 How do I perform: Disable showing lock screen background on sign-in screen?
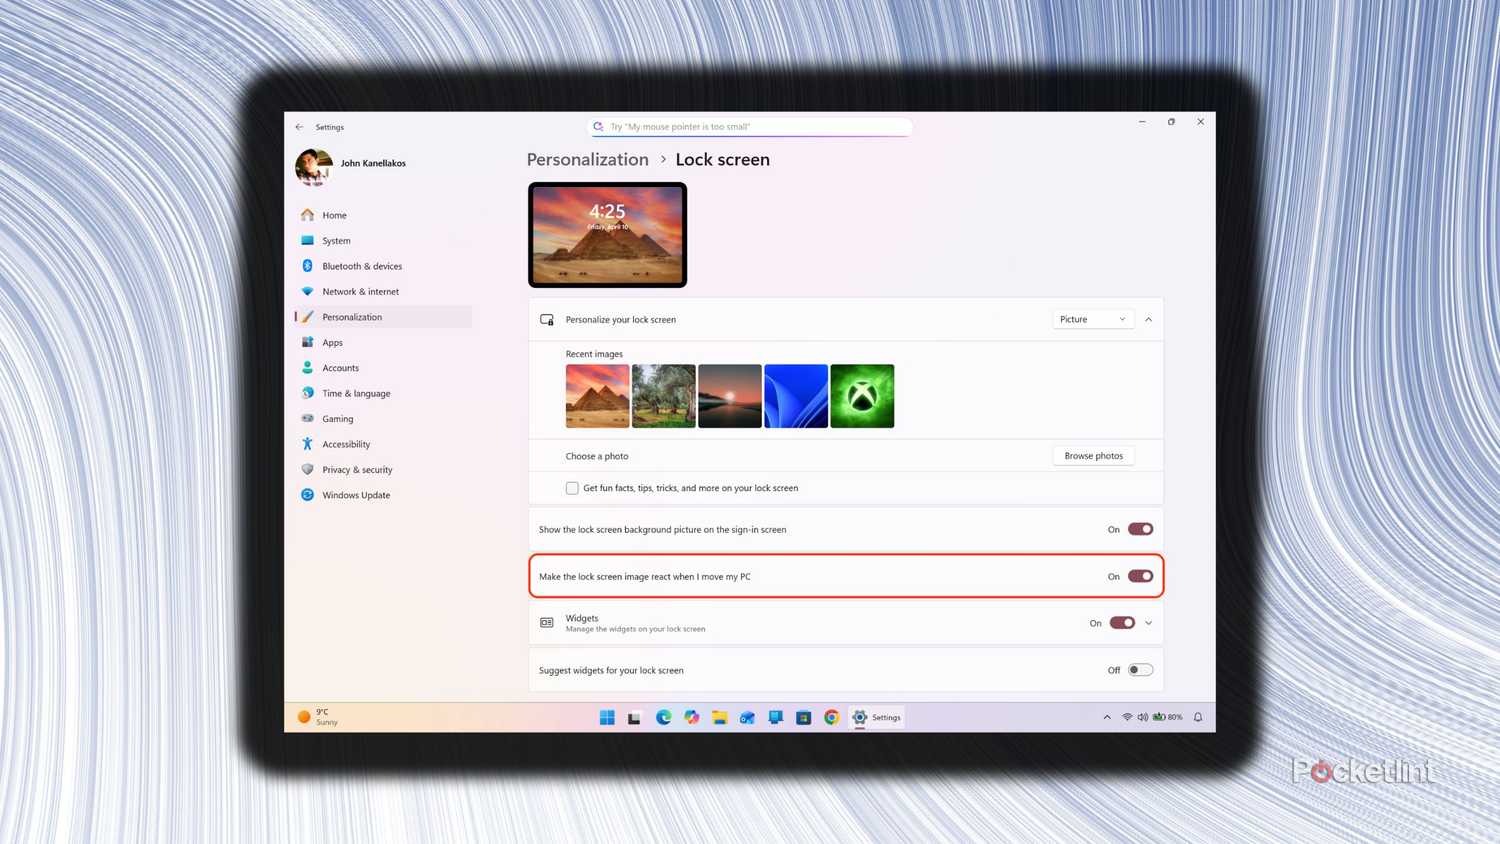(x=1140, y=529)
